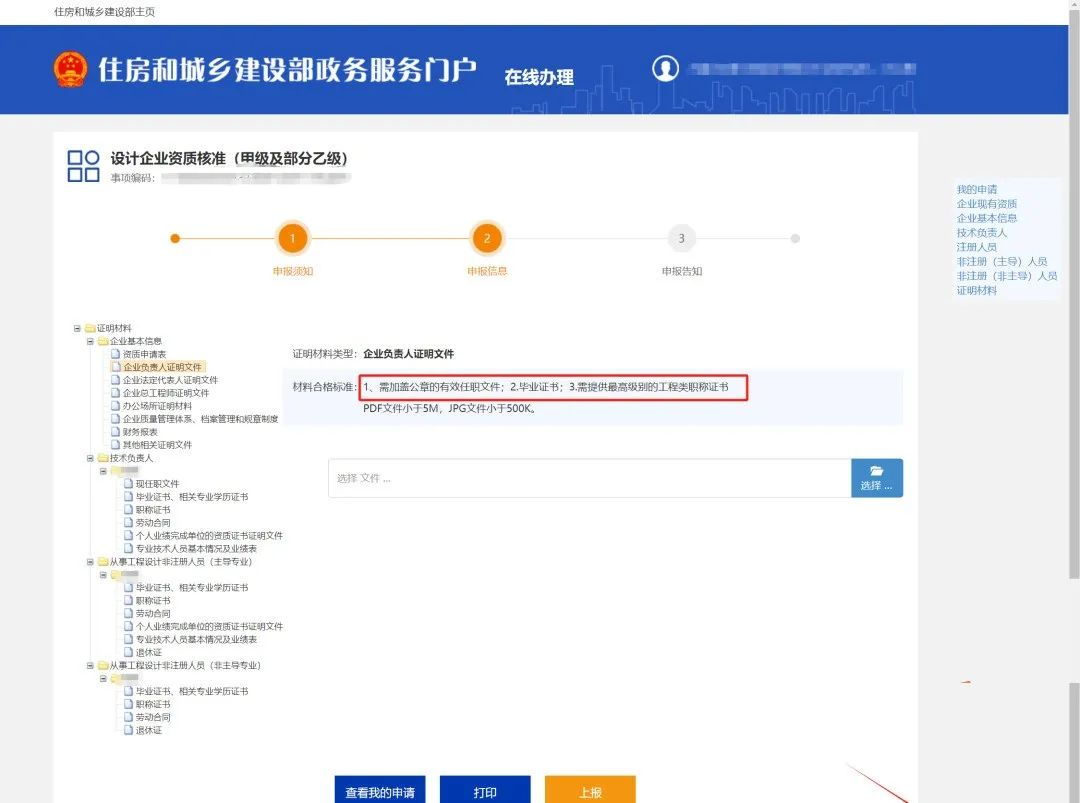Open 企业现有资质 in right sidebar

coord(986,204)
